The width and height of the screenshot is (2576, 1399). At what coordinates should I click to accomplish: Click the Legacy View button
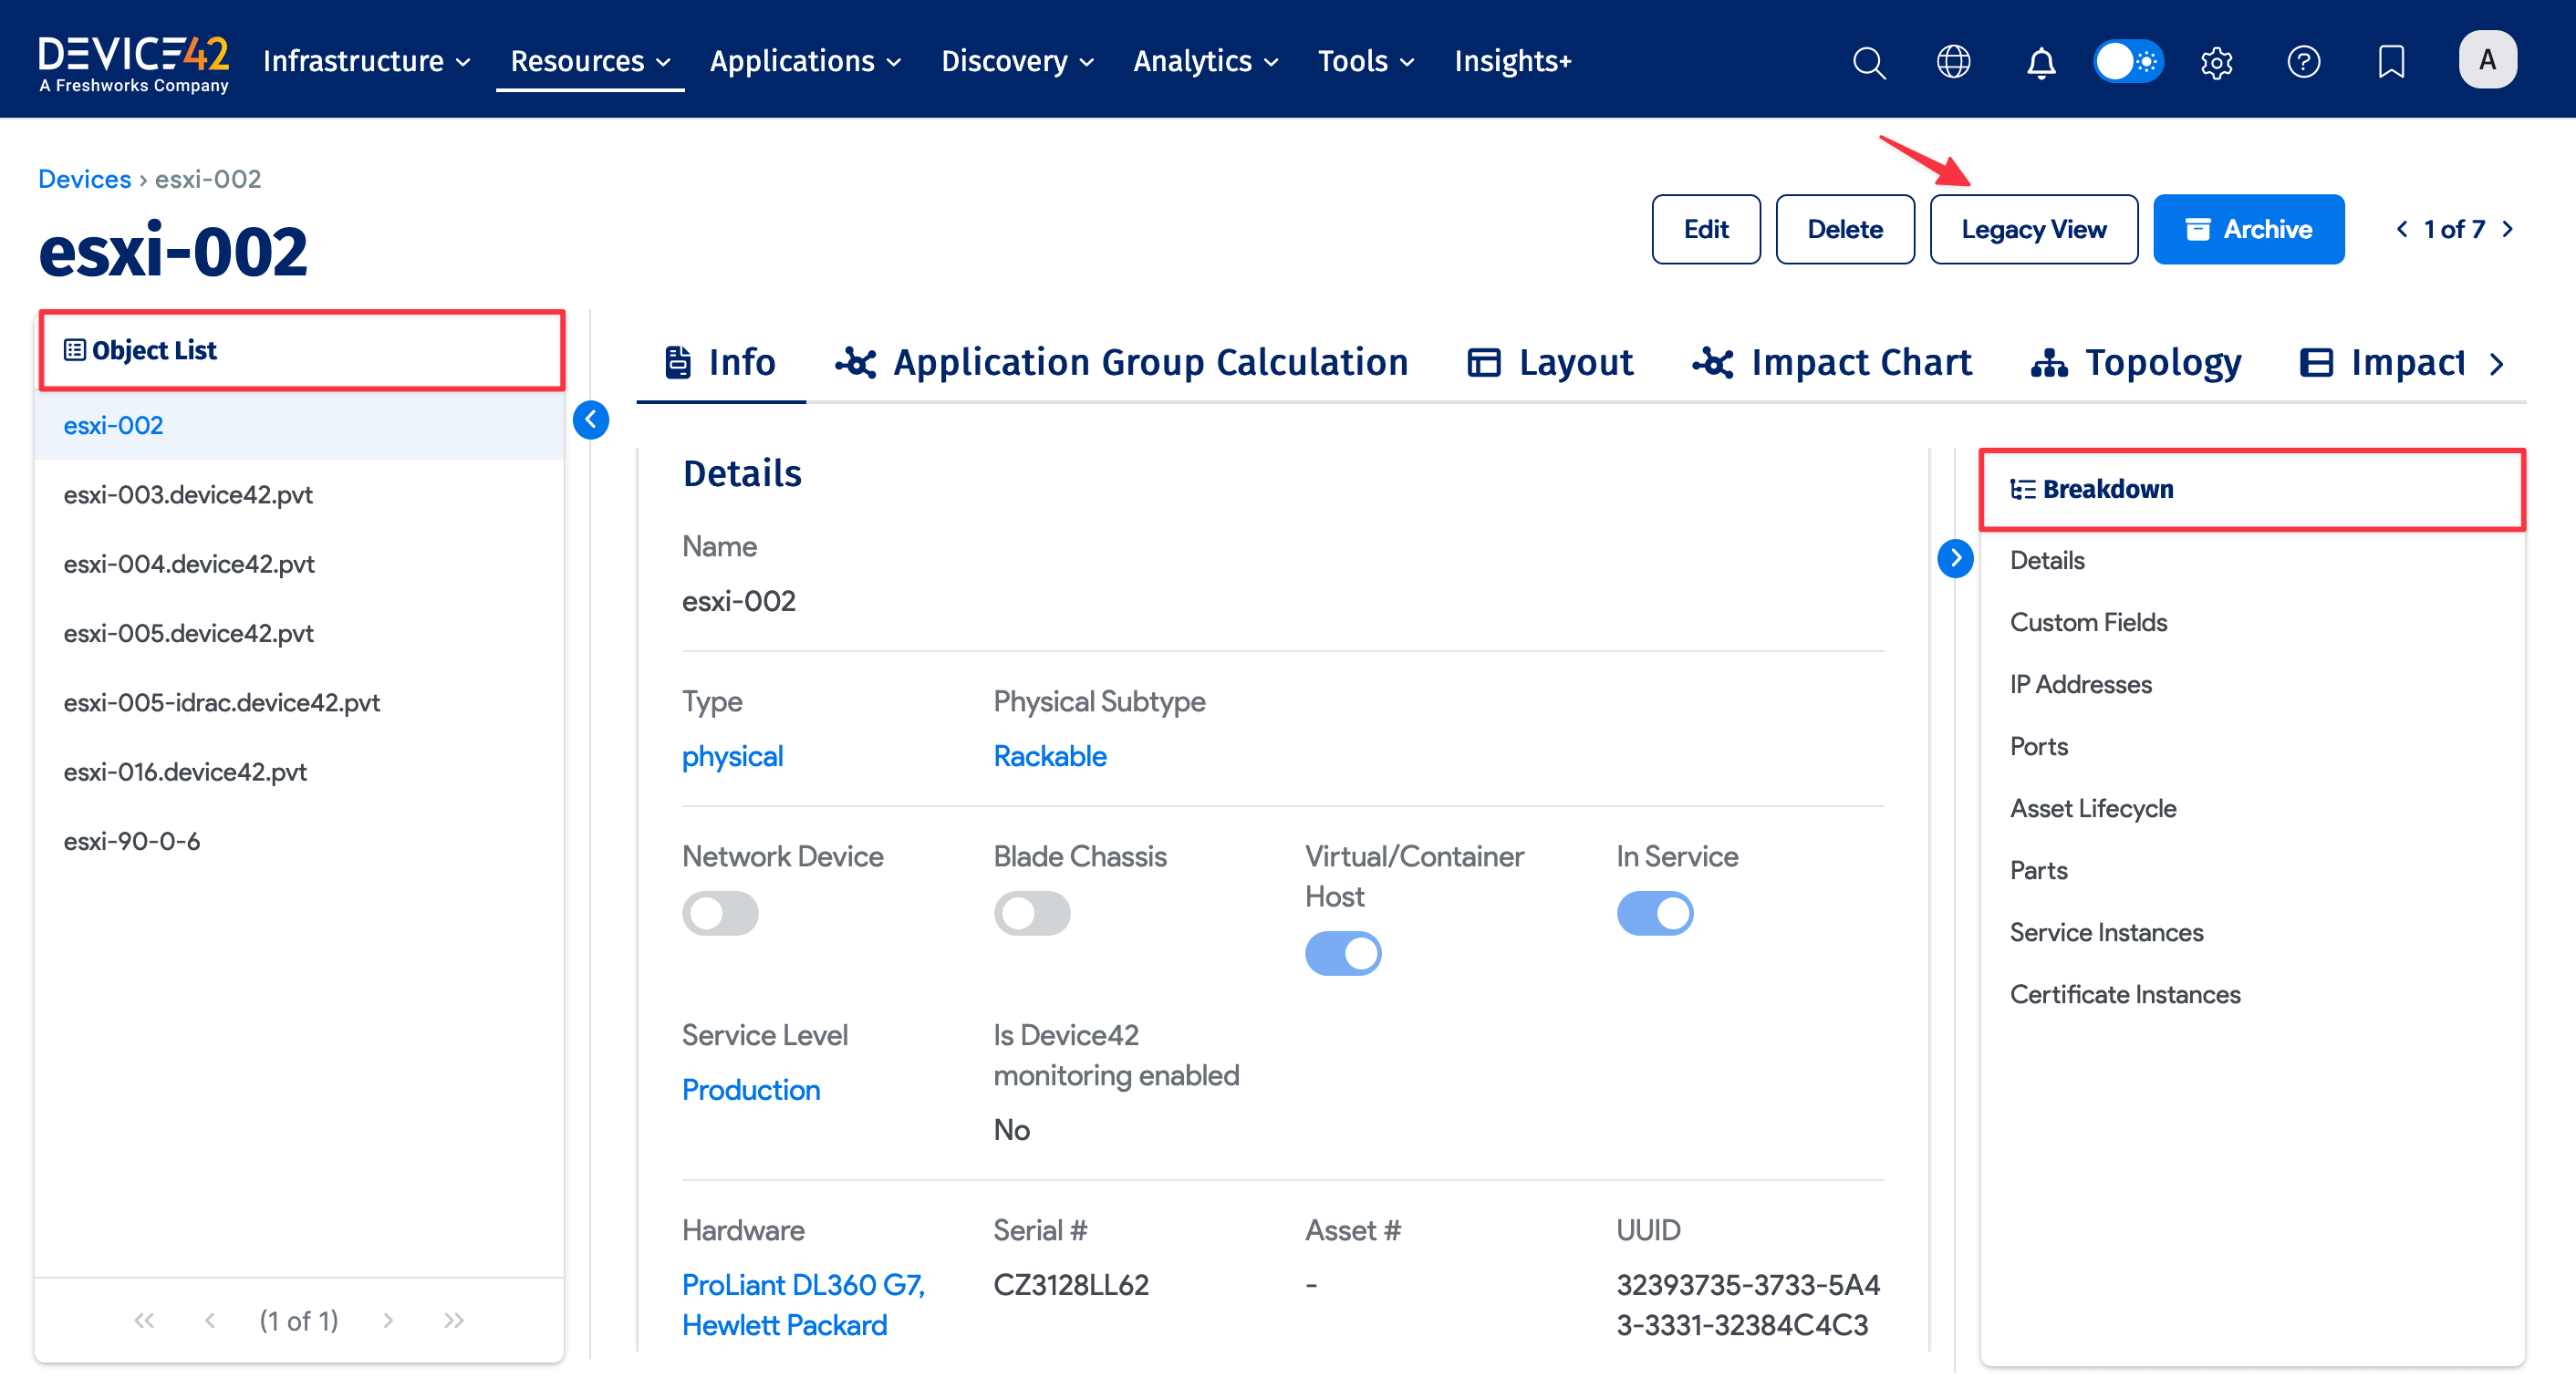tap(2033, 229)
